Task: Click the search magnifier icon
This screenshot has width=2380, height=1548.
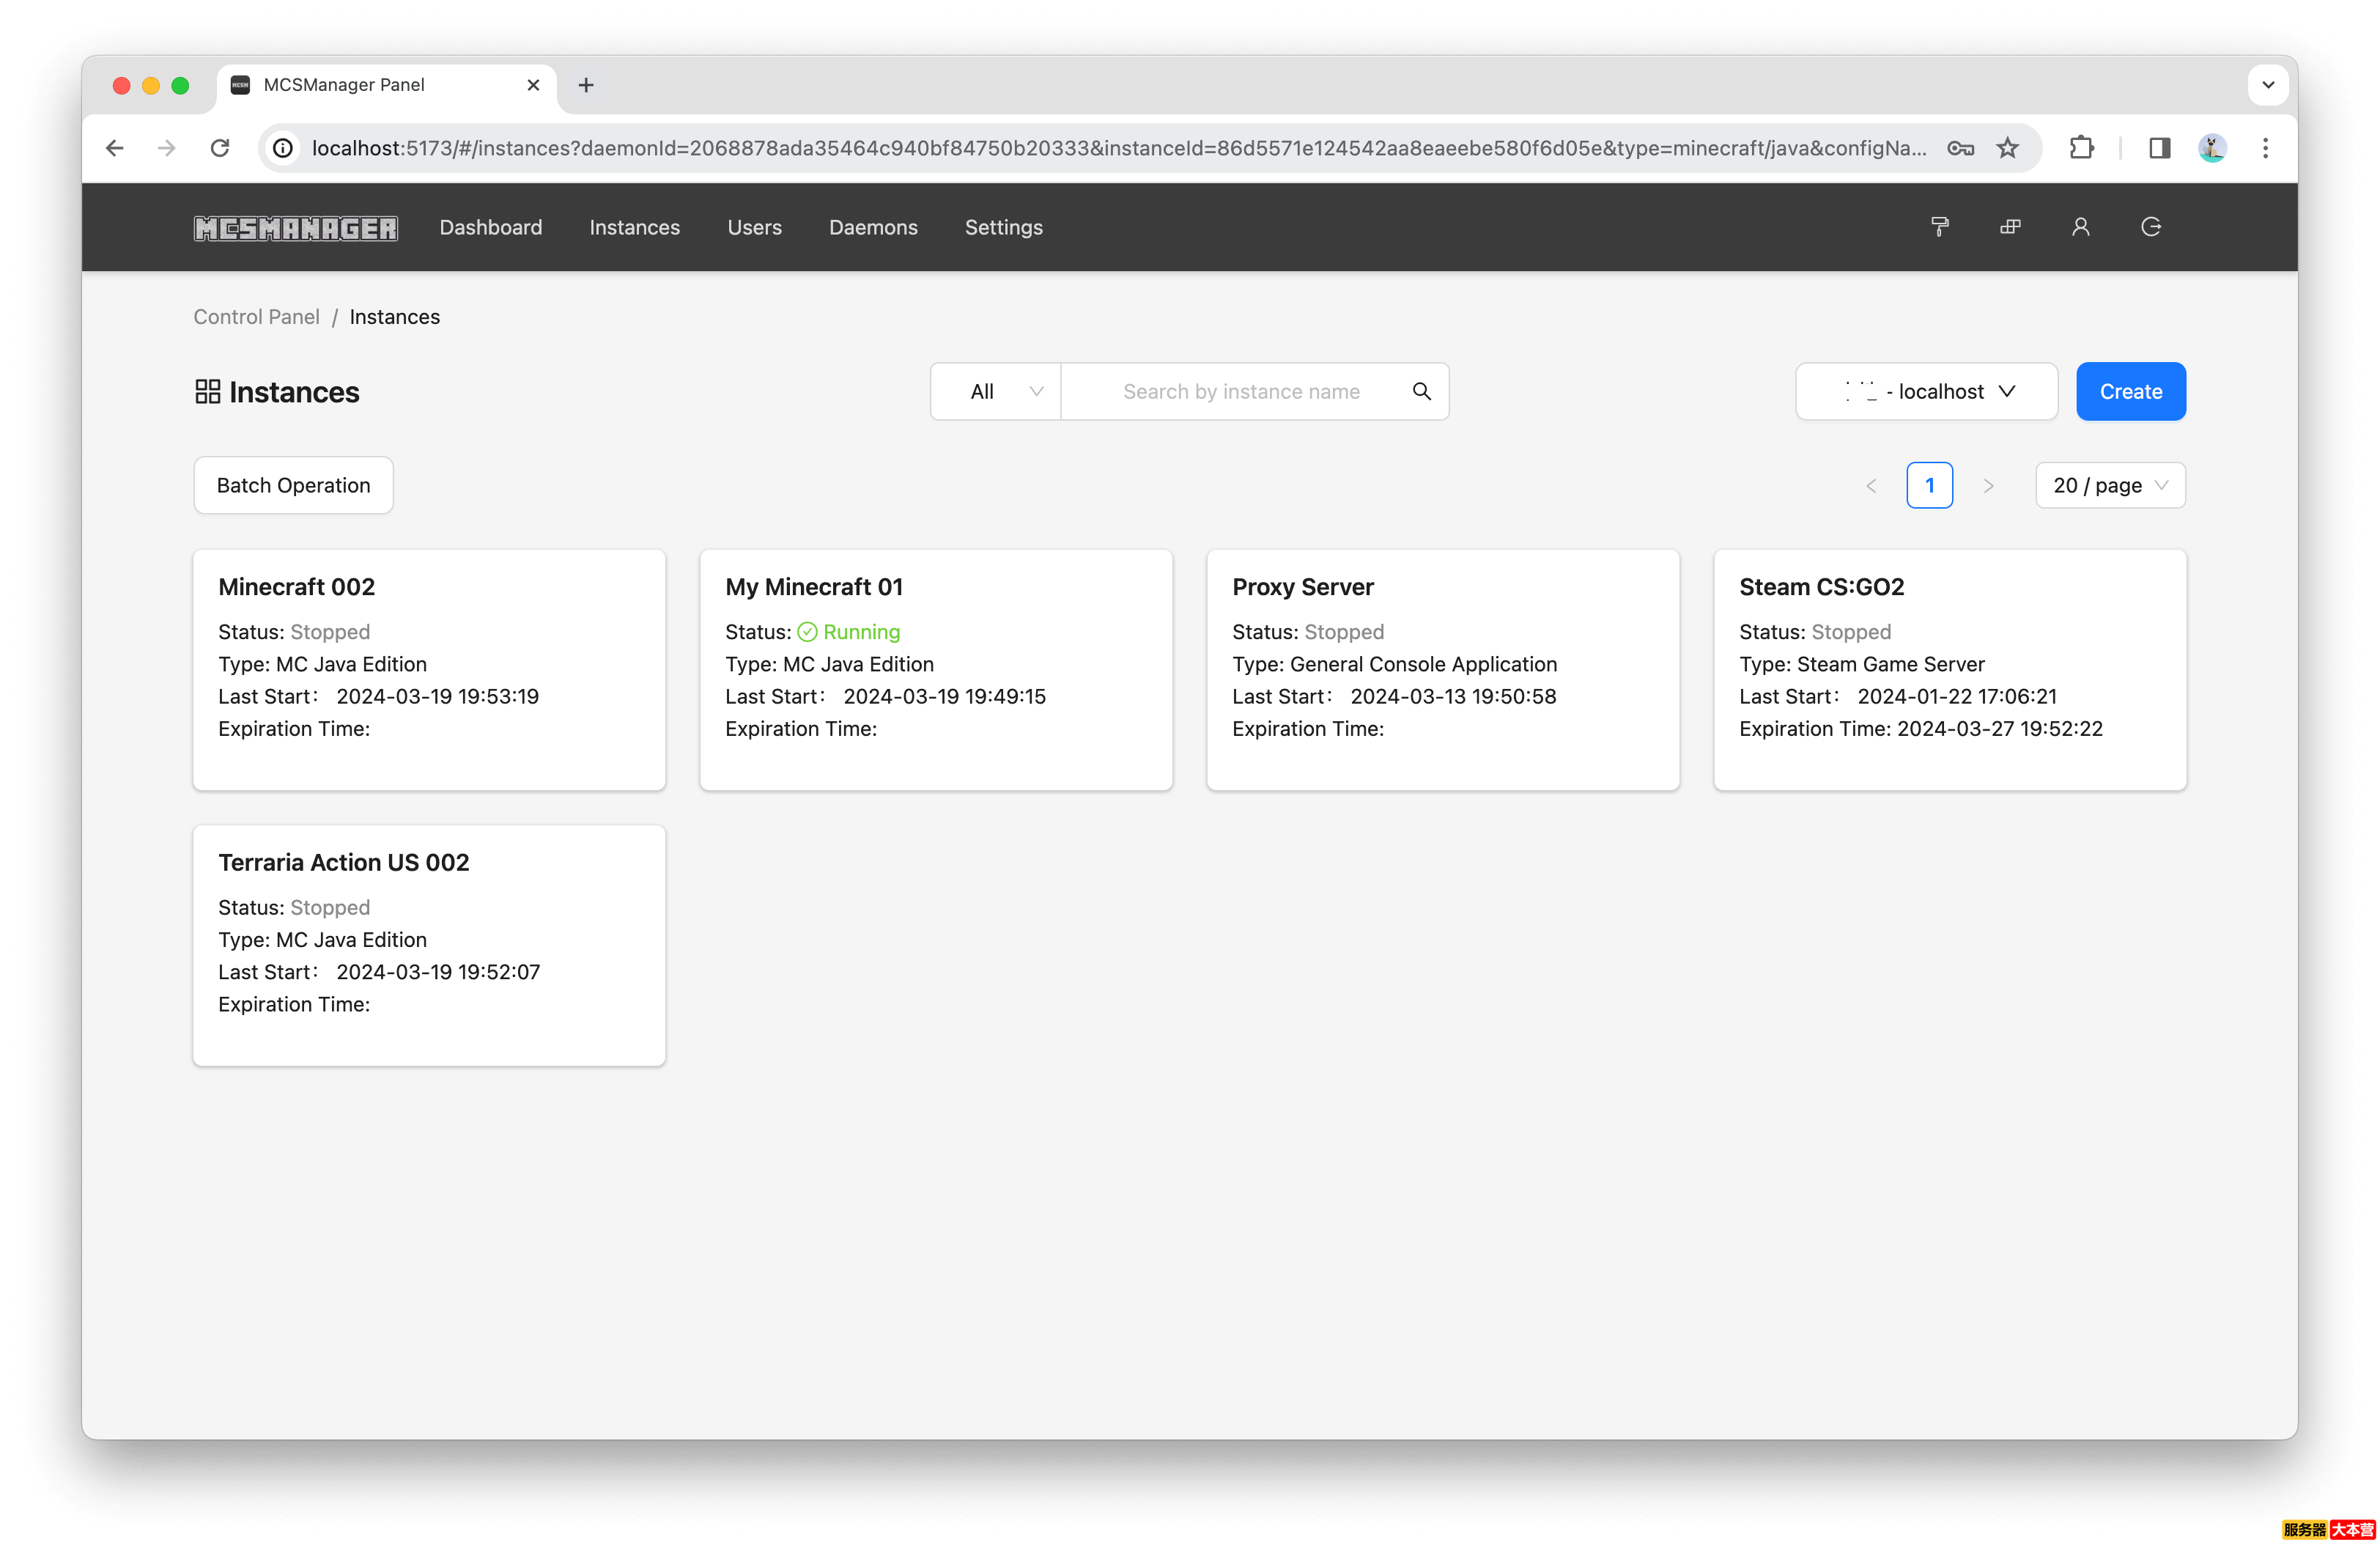Action: pos(1421,391)
